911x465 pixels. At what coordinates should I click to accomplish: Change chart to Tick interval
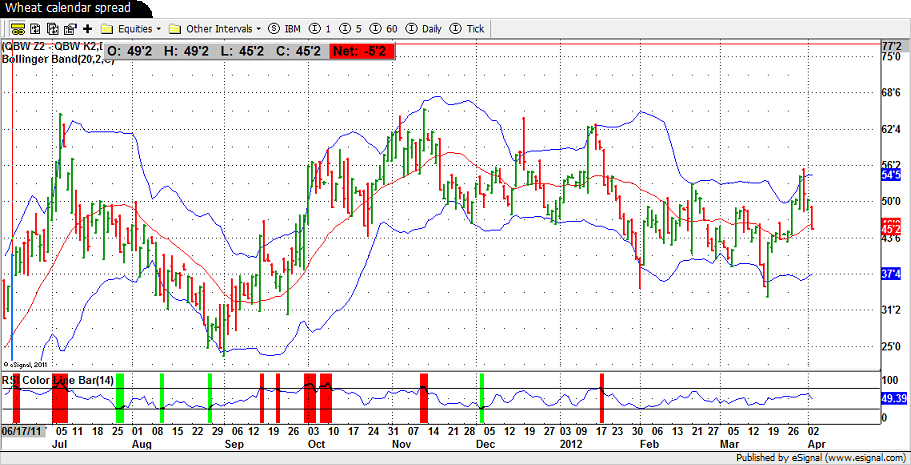point(468,29)
